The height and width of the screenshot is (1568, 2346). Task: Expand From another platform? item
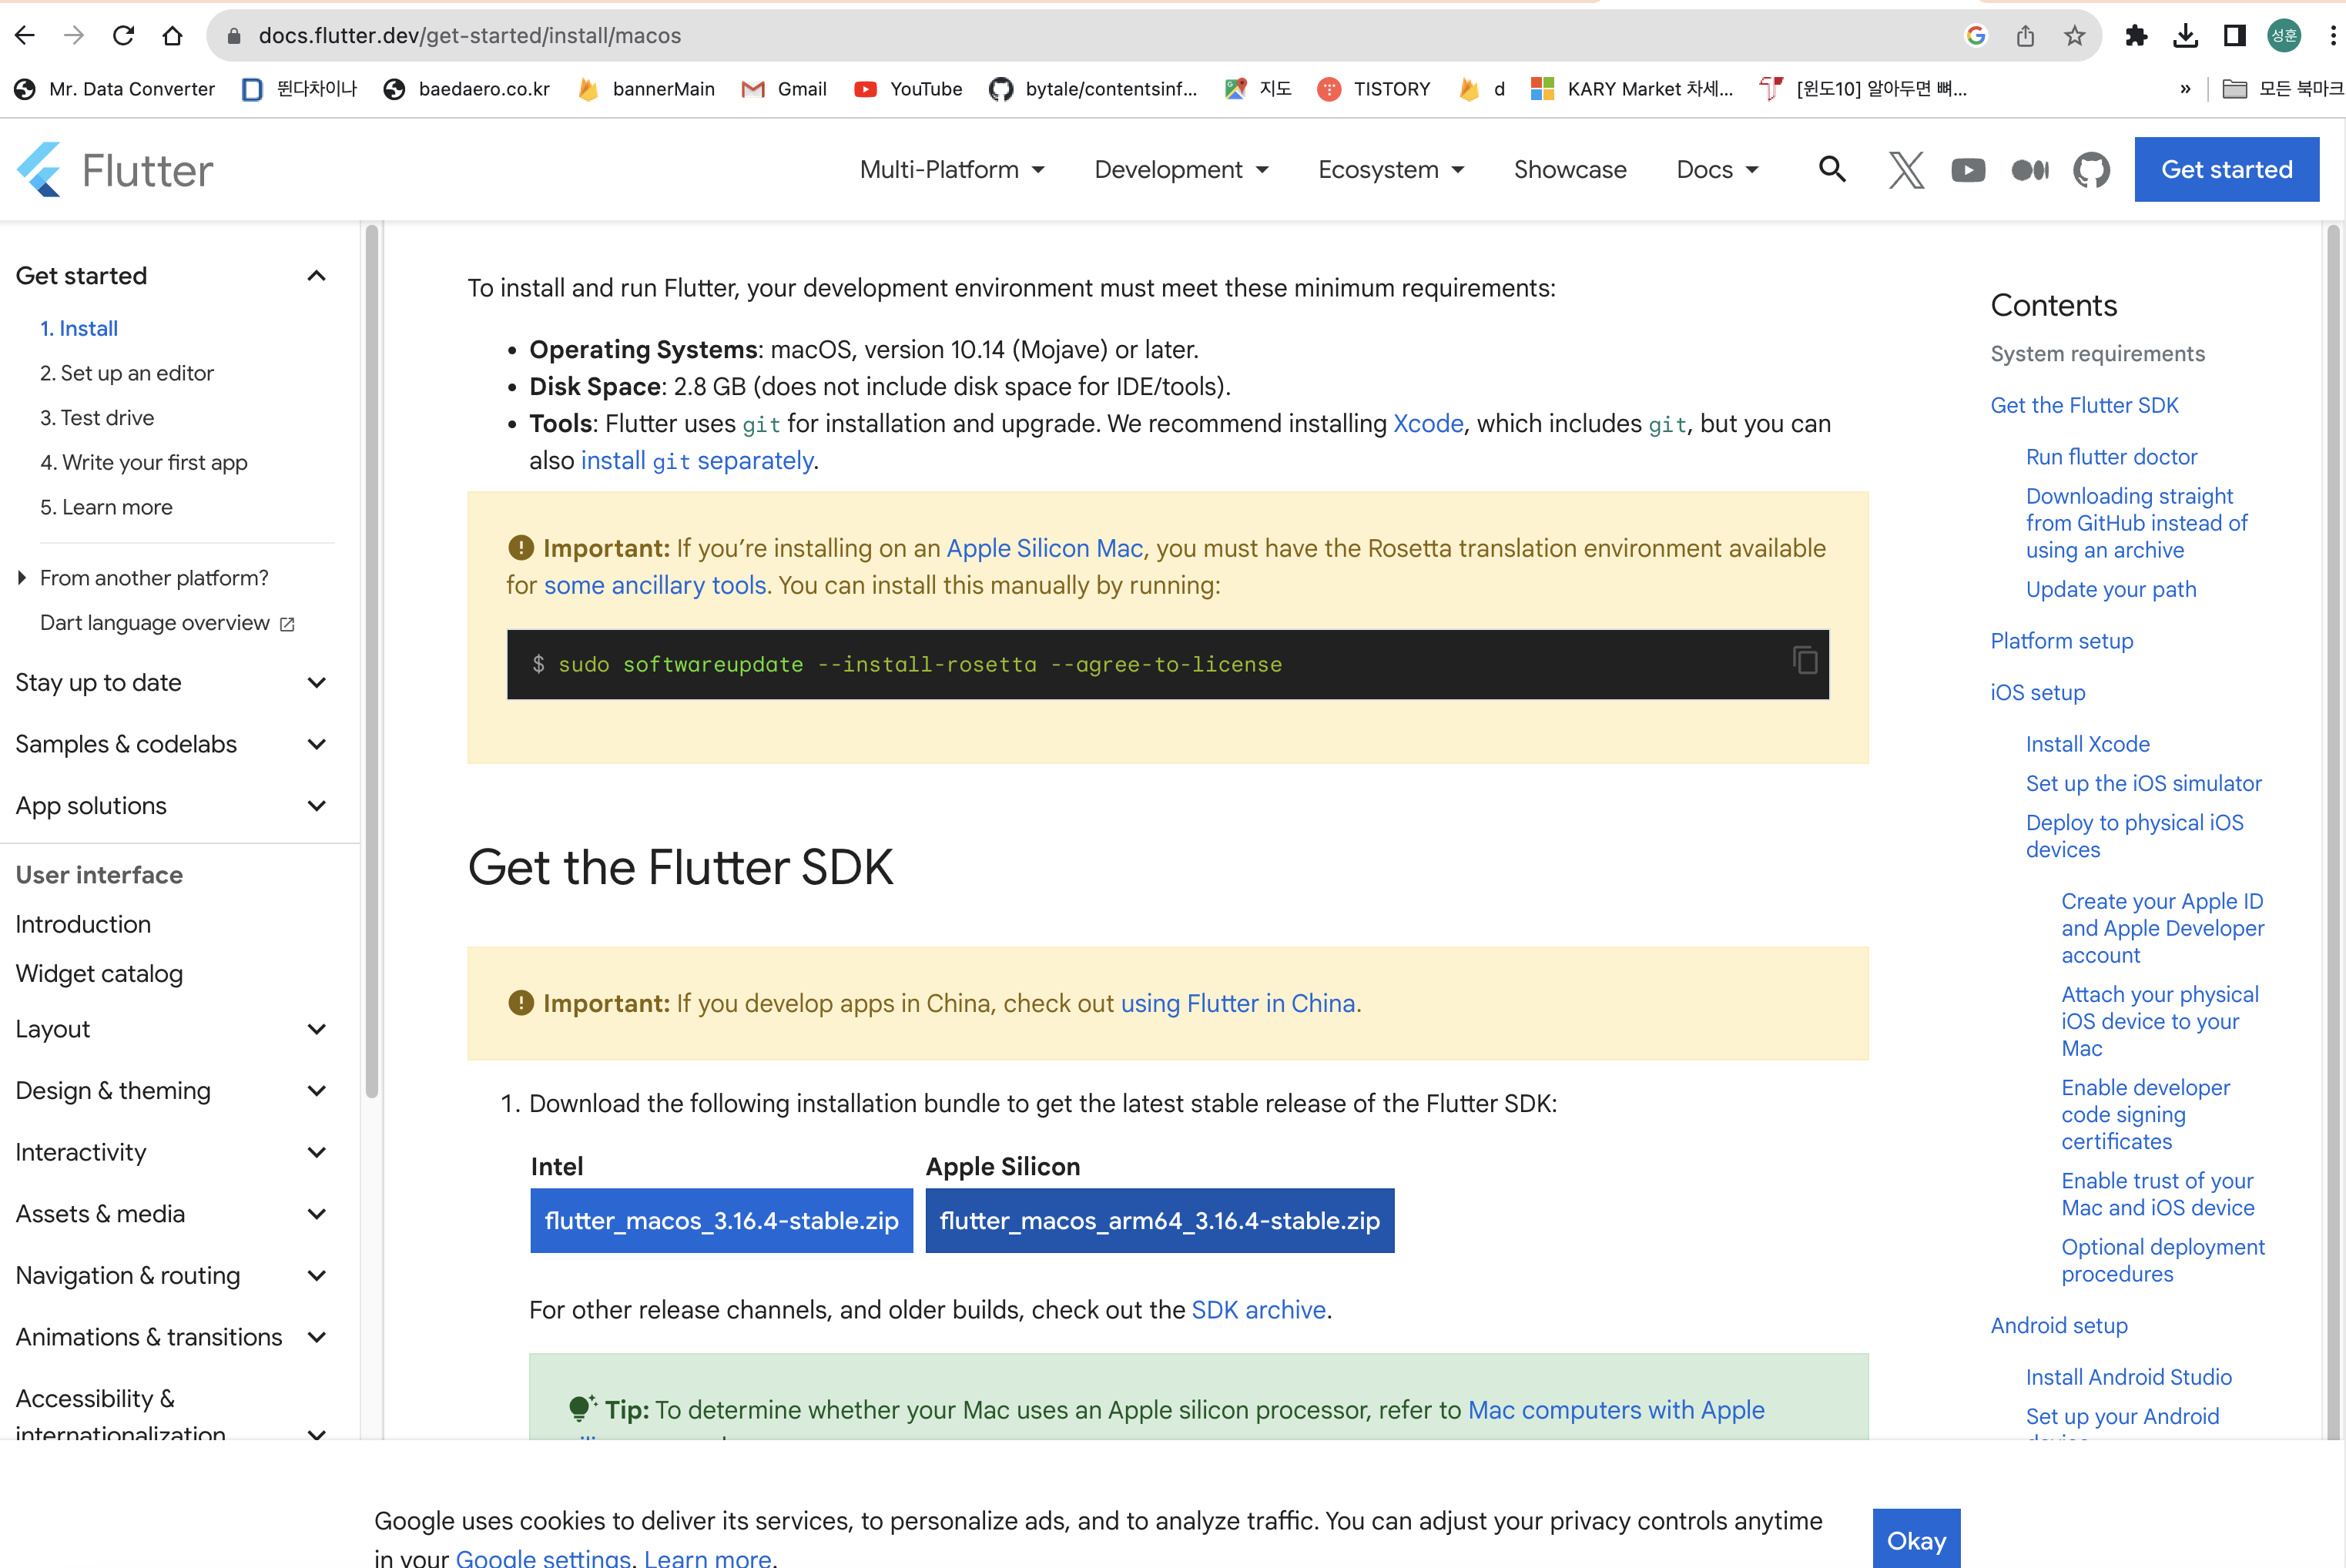(22, 578)
